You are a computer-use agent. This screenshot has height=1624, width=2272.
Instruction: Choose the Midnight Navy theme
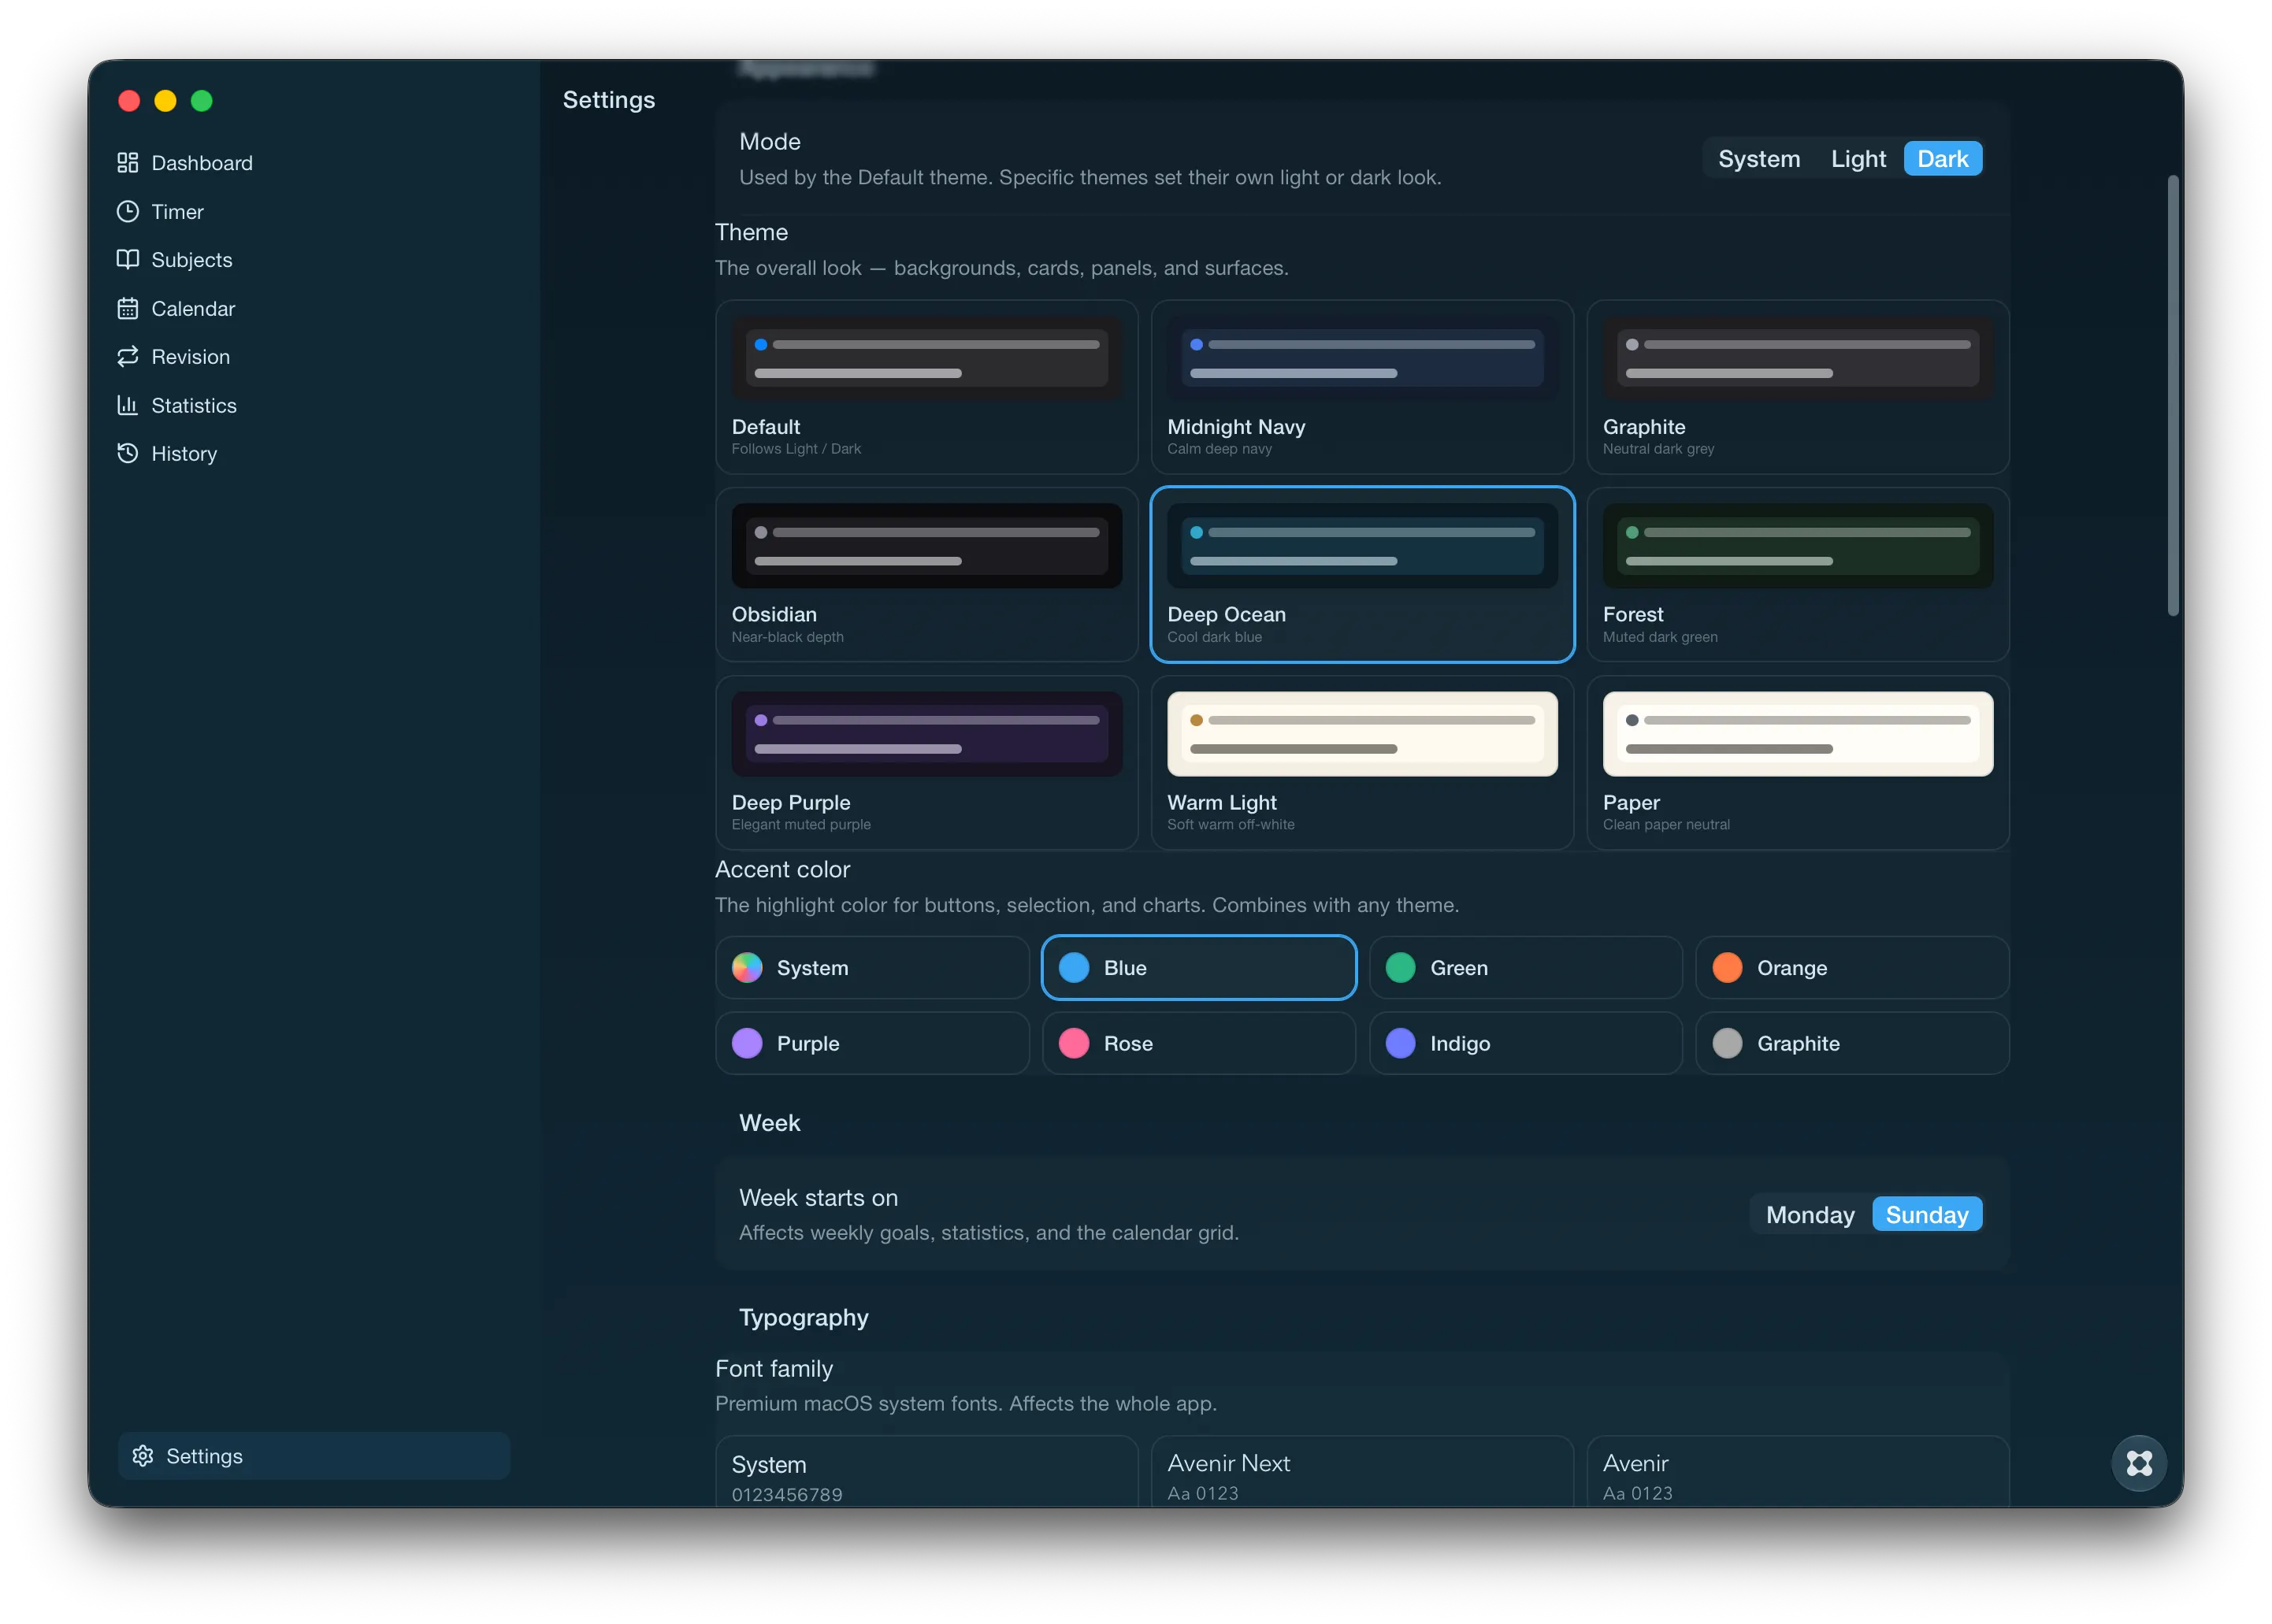click(x=1362, y=387)
